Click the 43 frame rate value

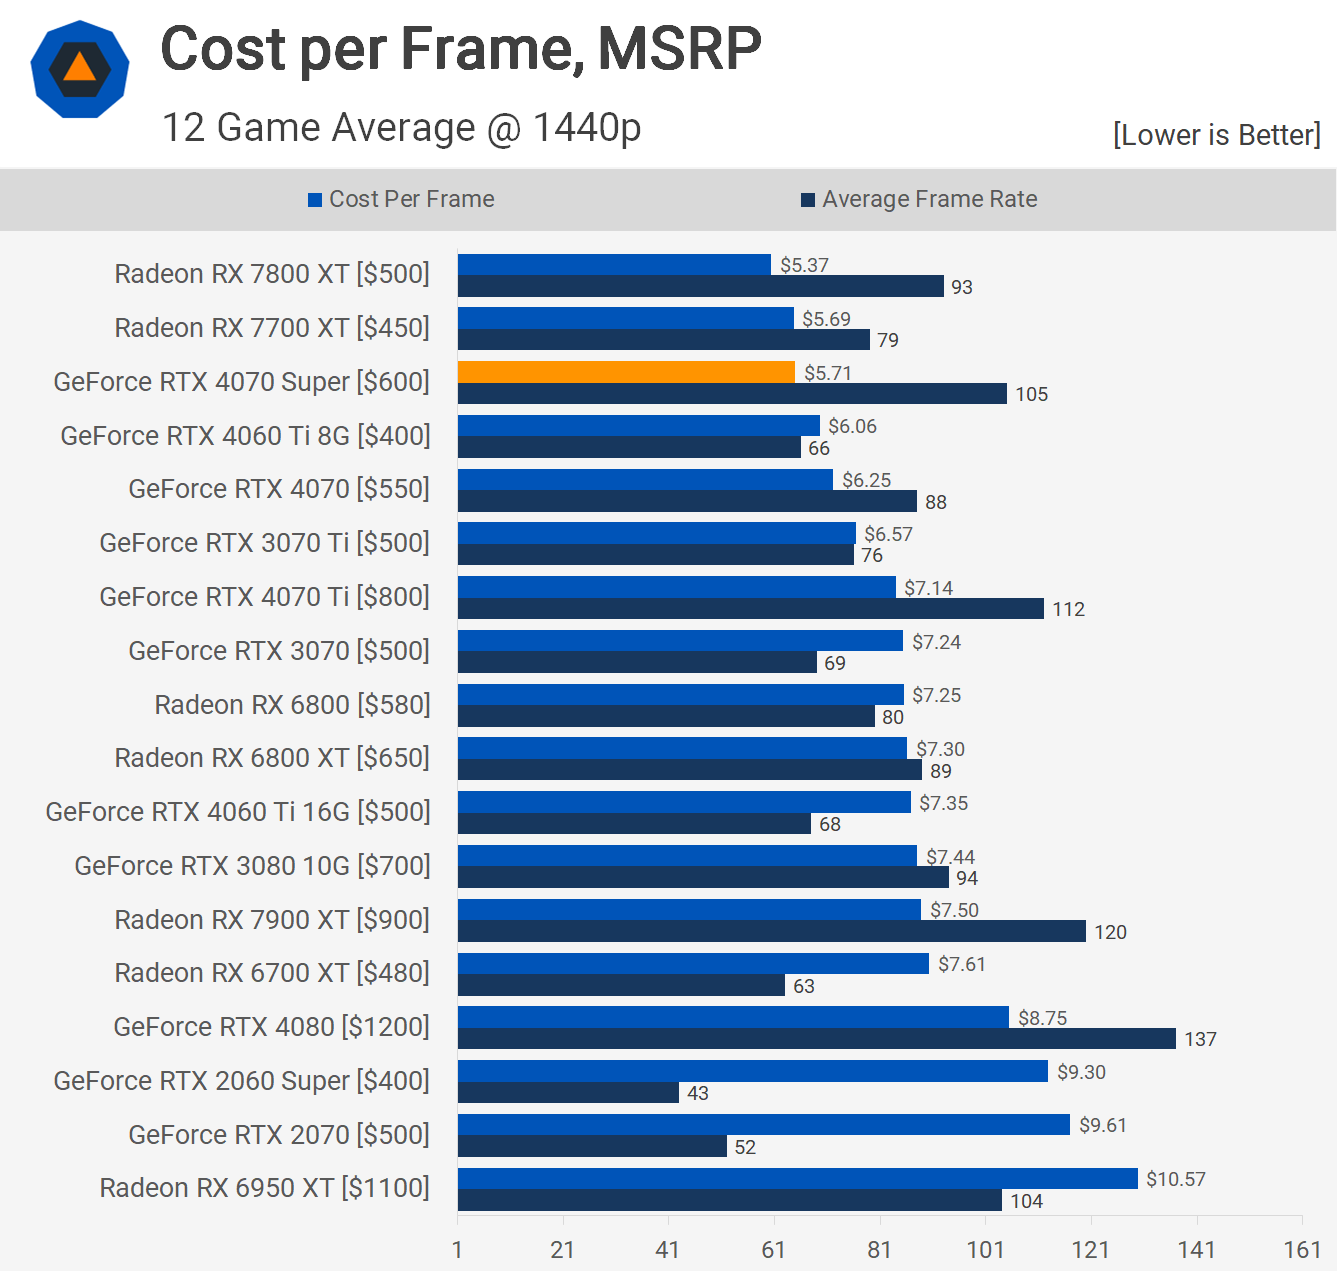click(x=698, y=1093)
